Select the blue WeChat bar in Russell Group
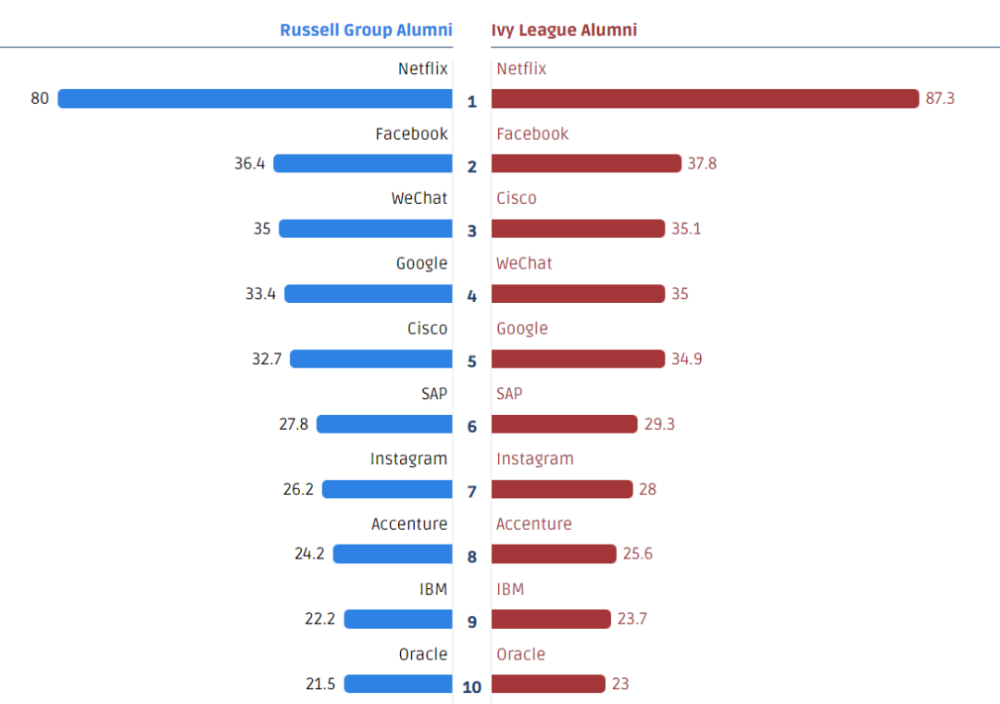Viewport: 1000px width, 704px height. pos(366,229)
